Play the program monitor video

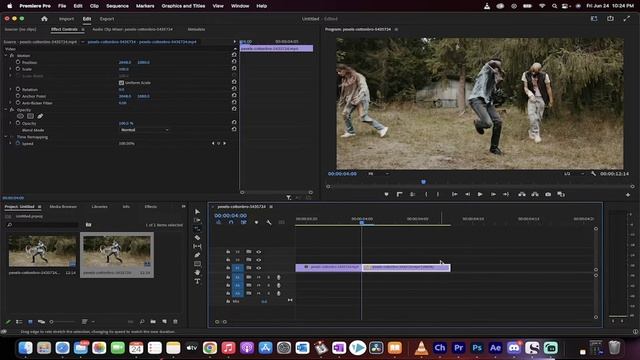click(x=480, y=195)
